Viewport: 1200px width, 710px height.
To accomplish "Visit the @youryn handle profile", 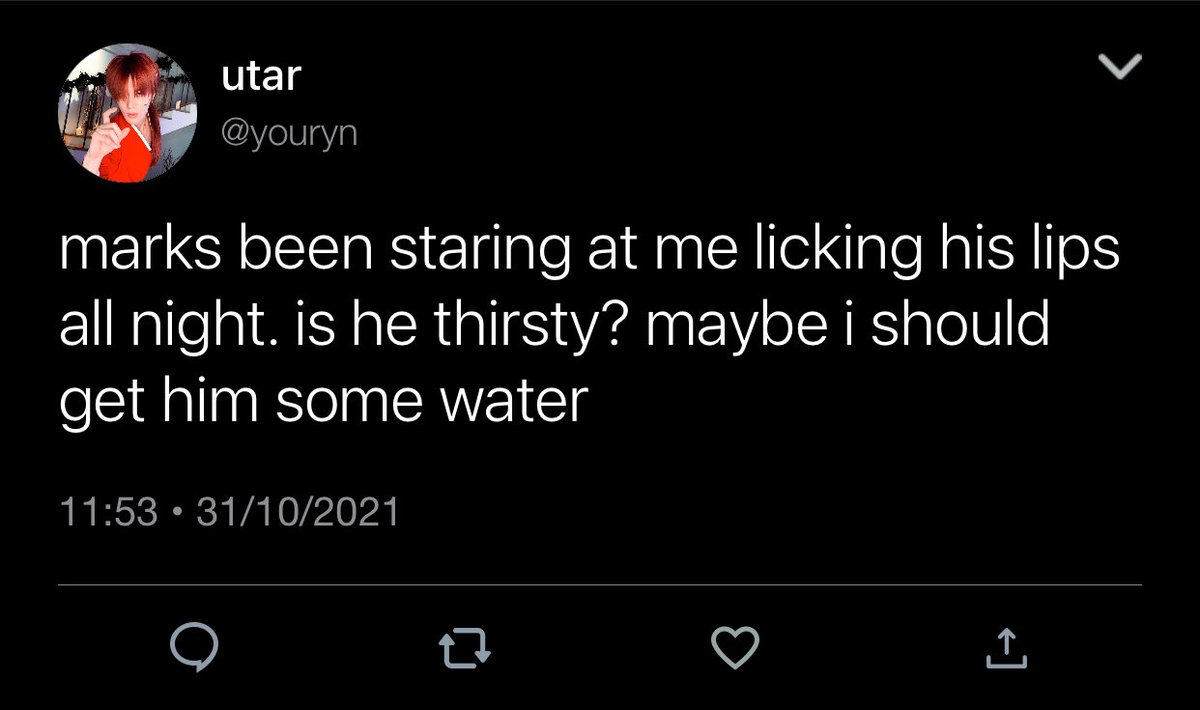I will (x=285, y=132).
